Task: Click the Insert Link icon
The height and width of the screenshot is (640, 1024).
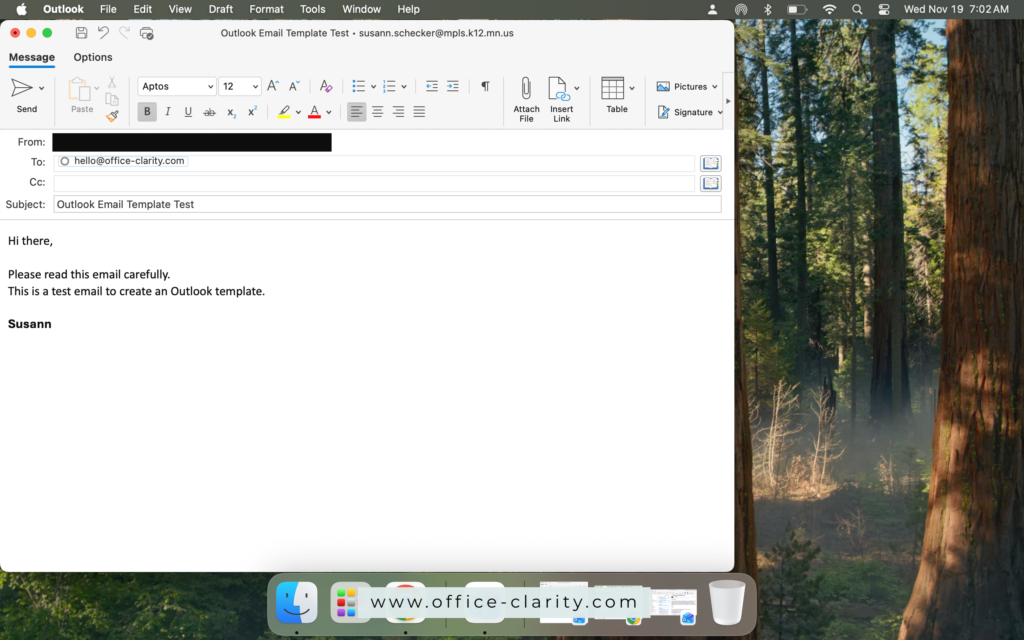Action: pyautogui.click(x=560, y=97)
